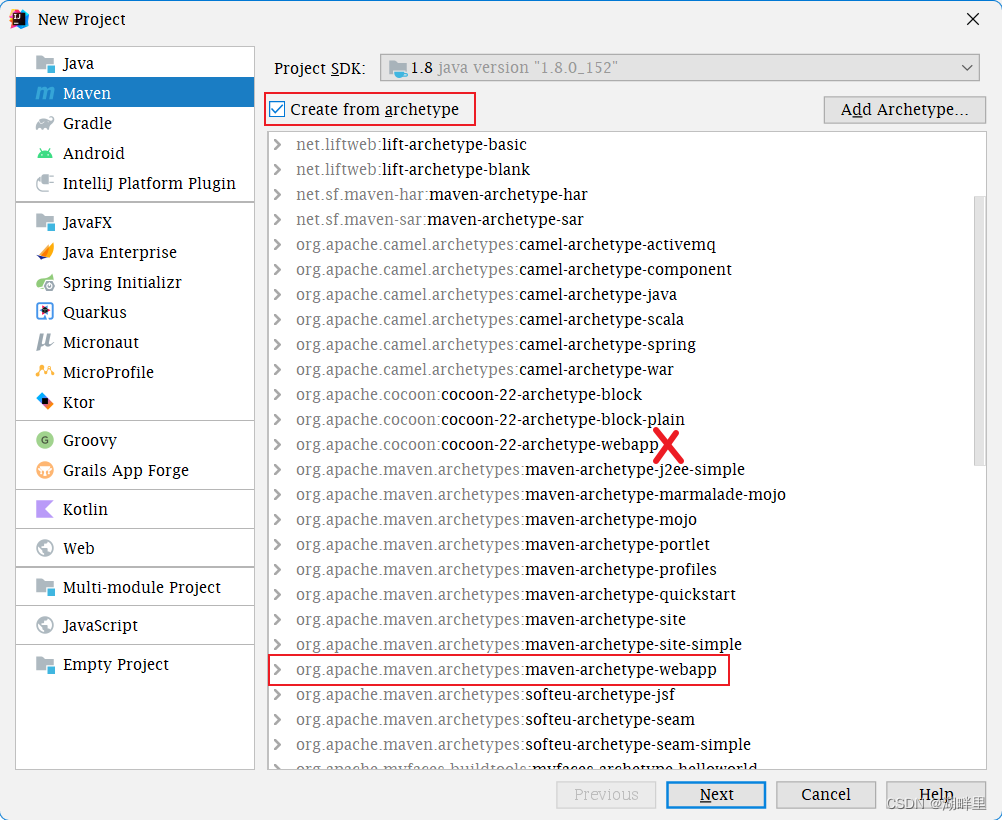Screen dimensions: 1002x820
Task: Click the IntelliJ Platform Plugin icon
Action: tap(45, 183)
